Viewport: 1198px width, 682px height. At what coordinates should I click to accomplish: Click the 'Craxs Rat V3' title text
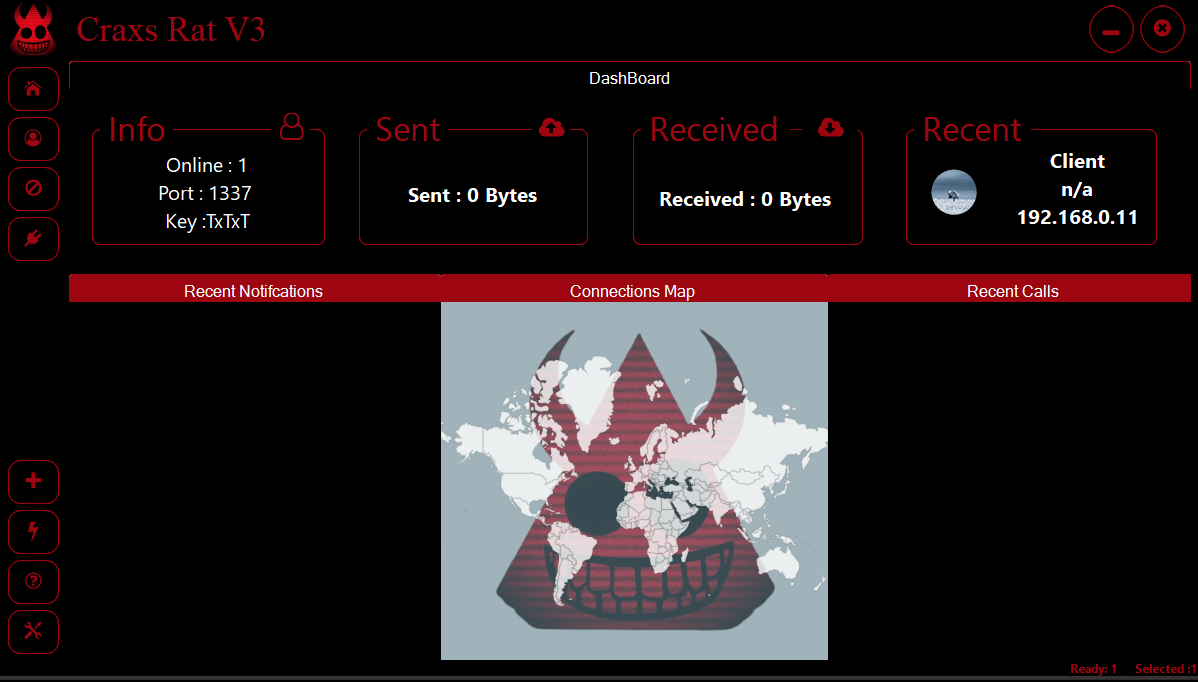(171, 30)
